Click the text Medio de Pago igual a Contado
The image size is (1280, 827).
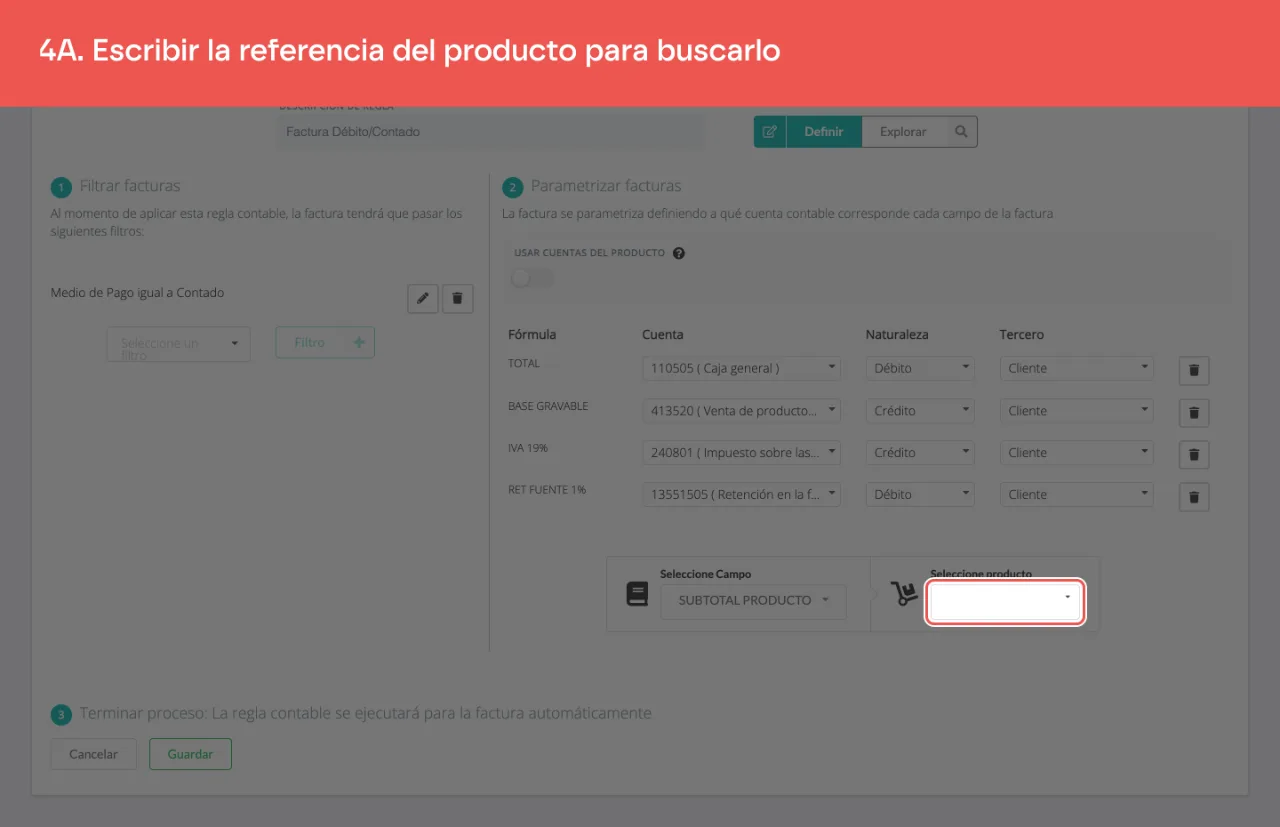coord(137,293)
